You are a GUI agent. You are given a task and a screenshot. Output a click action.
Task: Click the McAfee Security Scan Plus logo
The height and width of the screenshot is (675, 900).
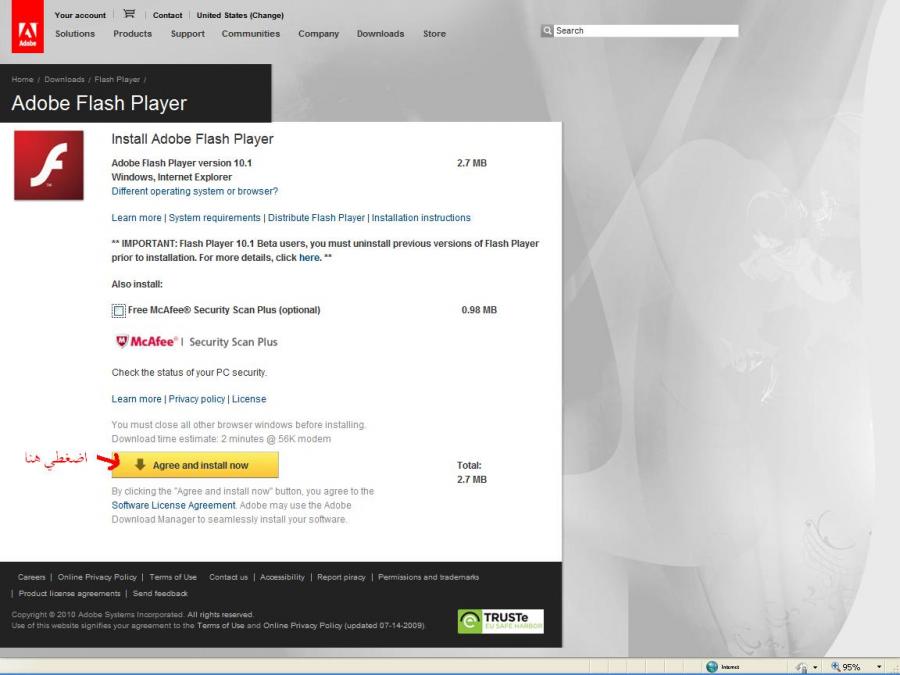(x=196, y=342)
